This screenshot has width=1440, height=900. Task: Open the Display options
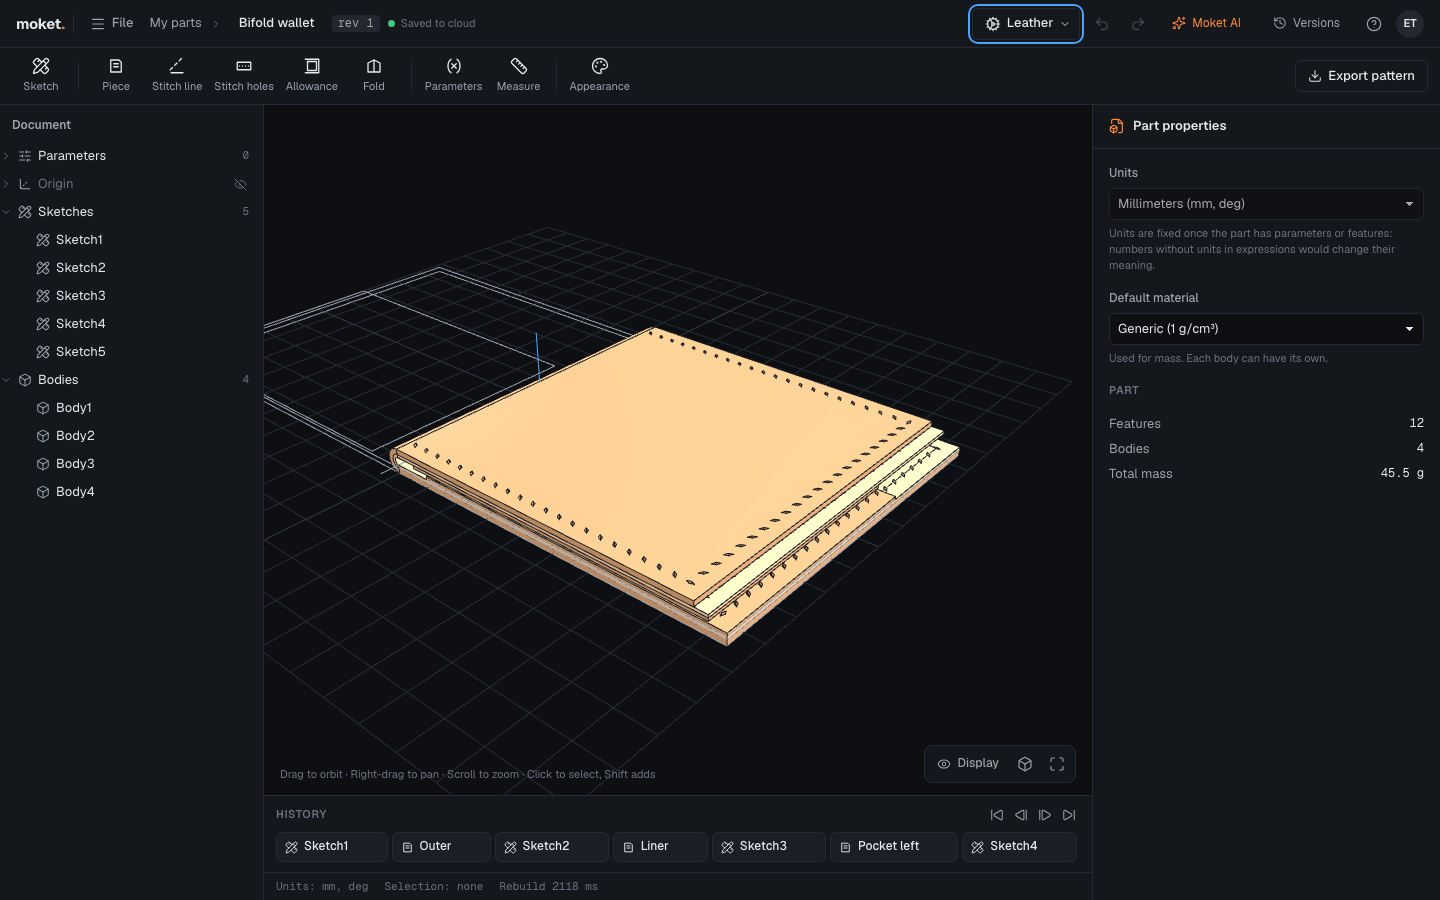968,764
